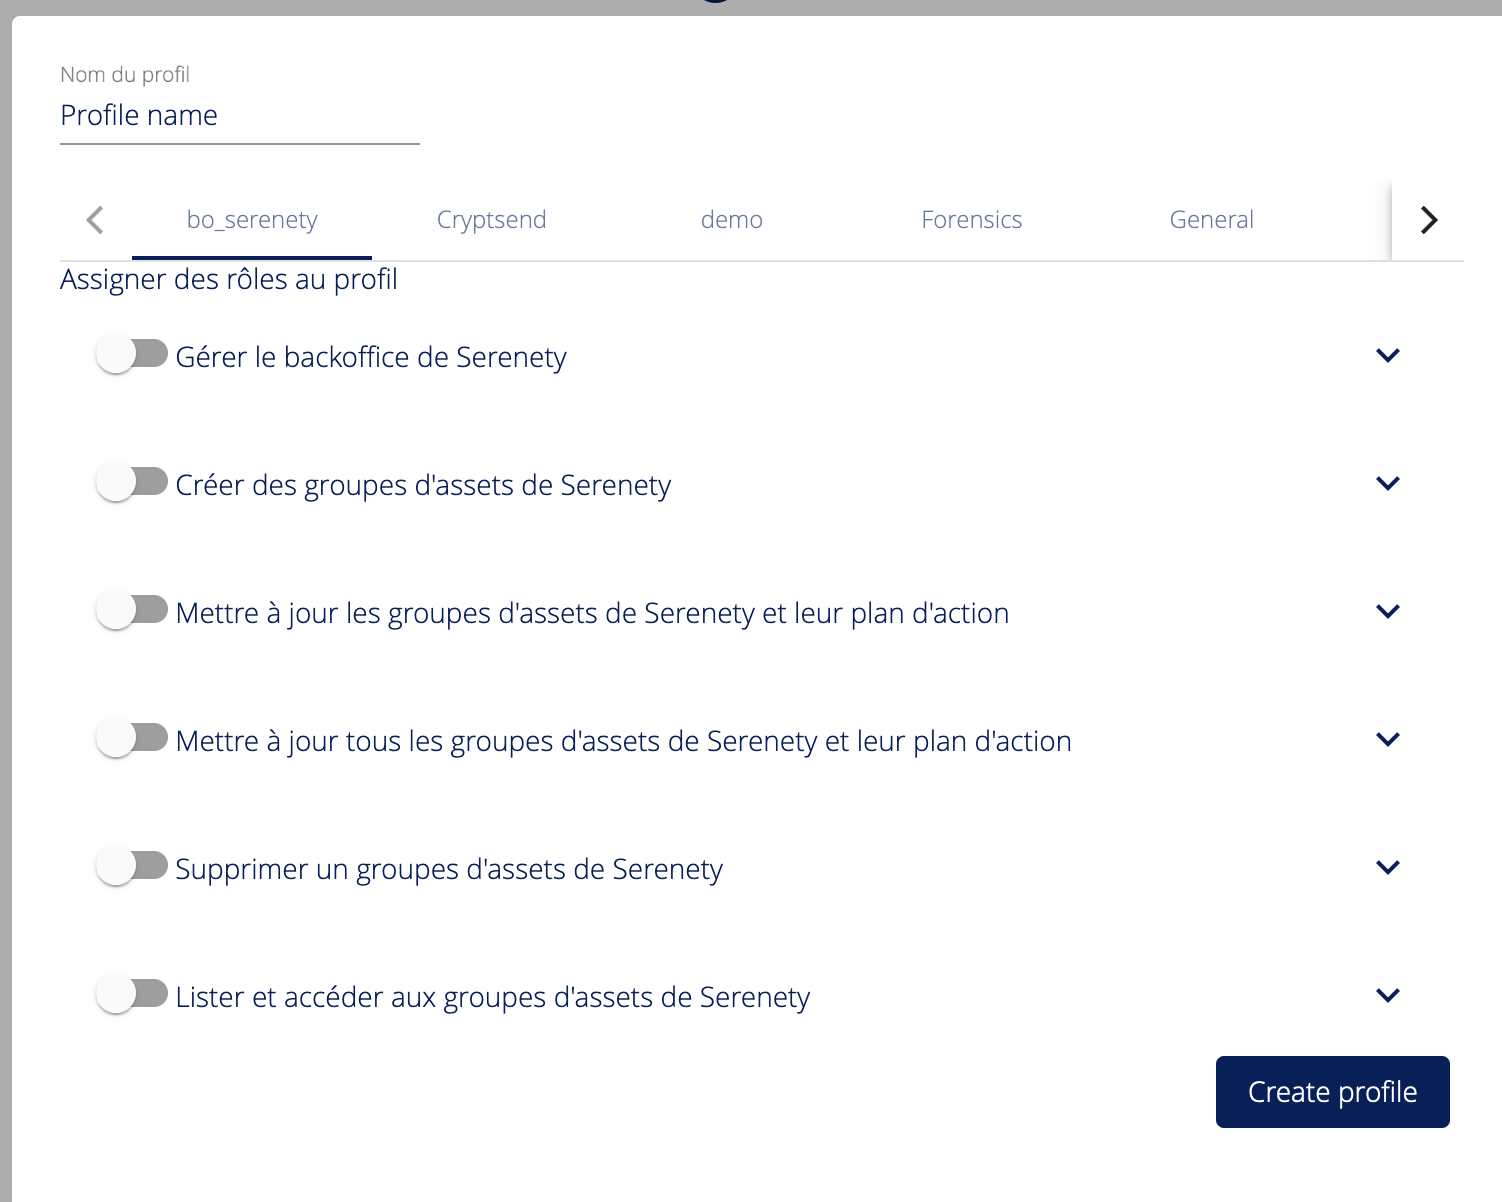Viewport: 1502px width, 1202px height.
Task: Toggle Supprimer un groupes d'assets role
Action: [x=131, y=866]
